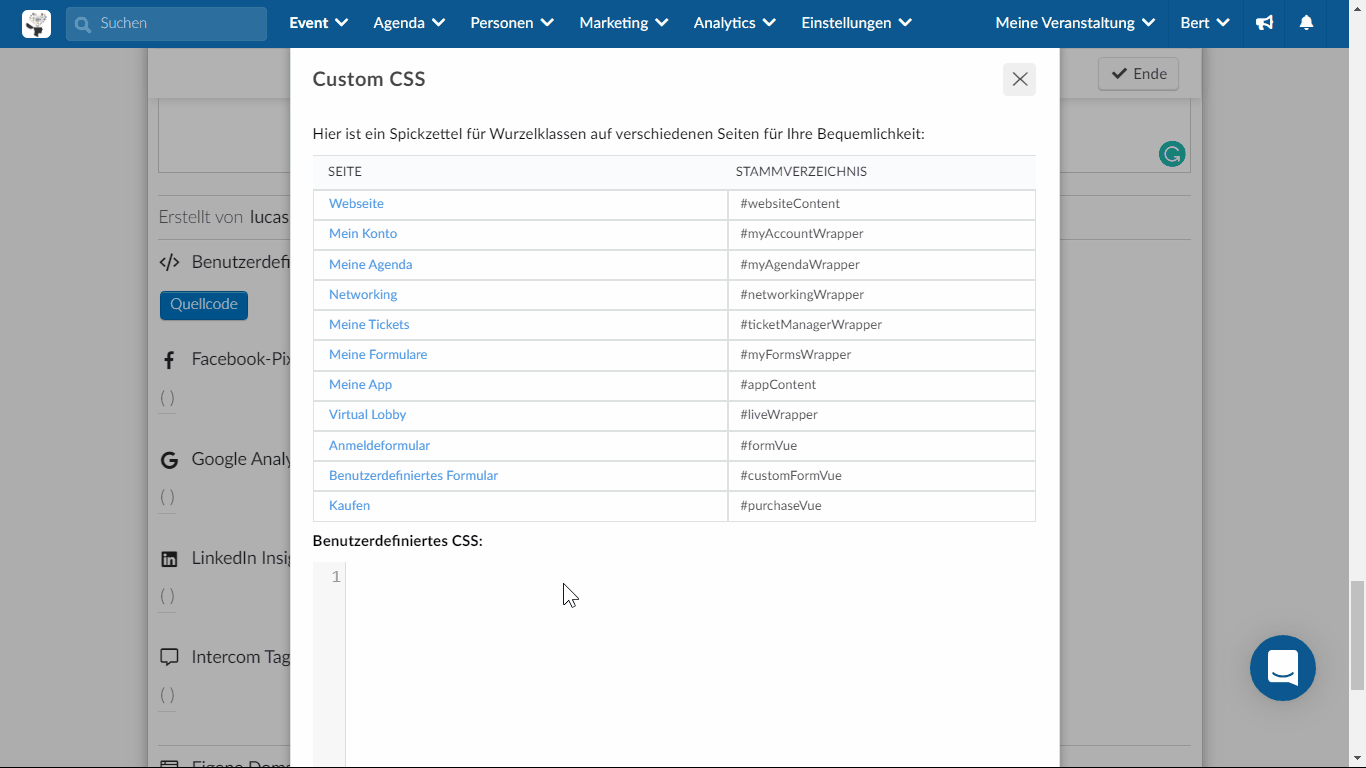This screenshot has height=768, width=1366.
Task: Click the STAMMVERZEICHNIS column header
Action: tap(801, 172)
